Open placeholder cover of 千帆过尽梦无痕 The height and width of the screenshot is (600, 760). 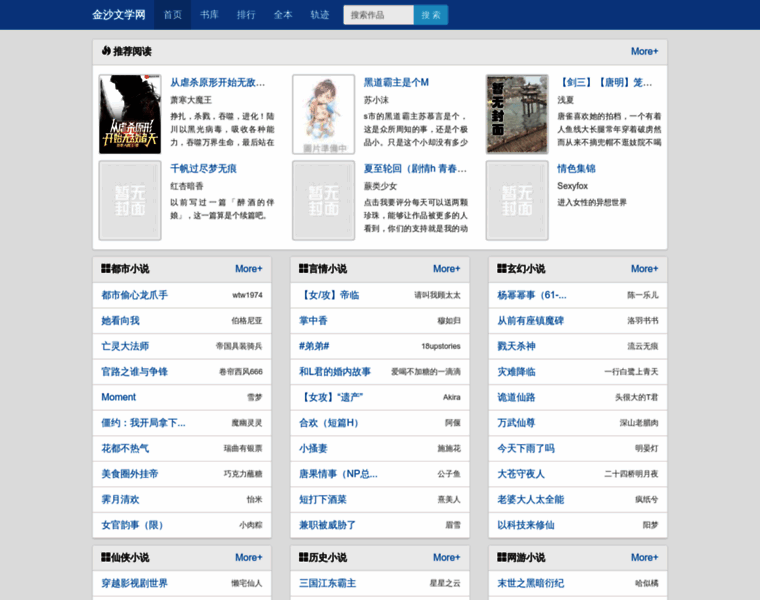point(130,200)
